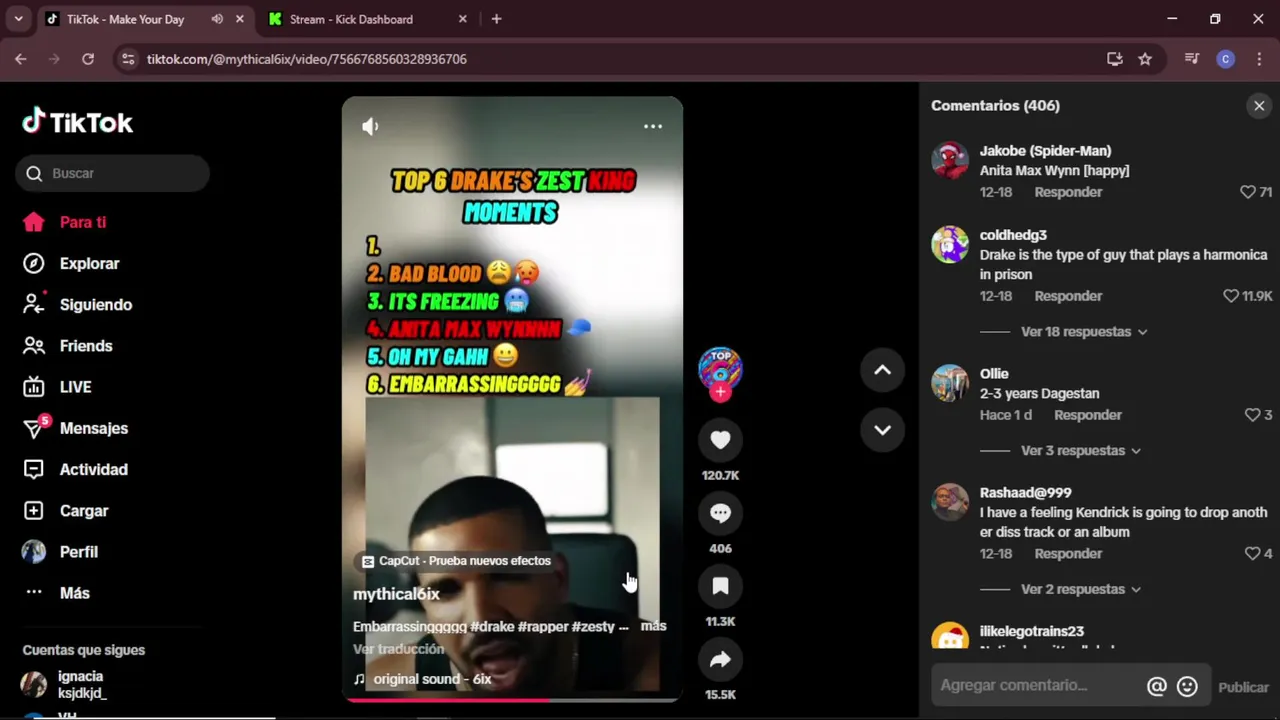
Task: Like coldhedg3's comment
Action: coord(1231,296)
